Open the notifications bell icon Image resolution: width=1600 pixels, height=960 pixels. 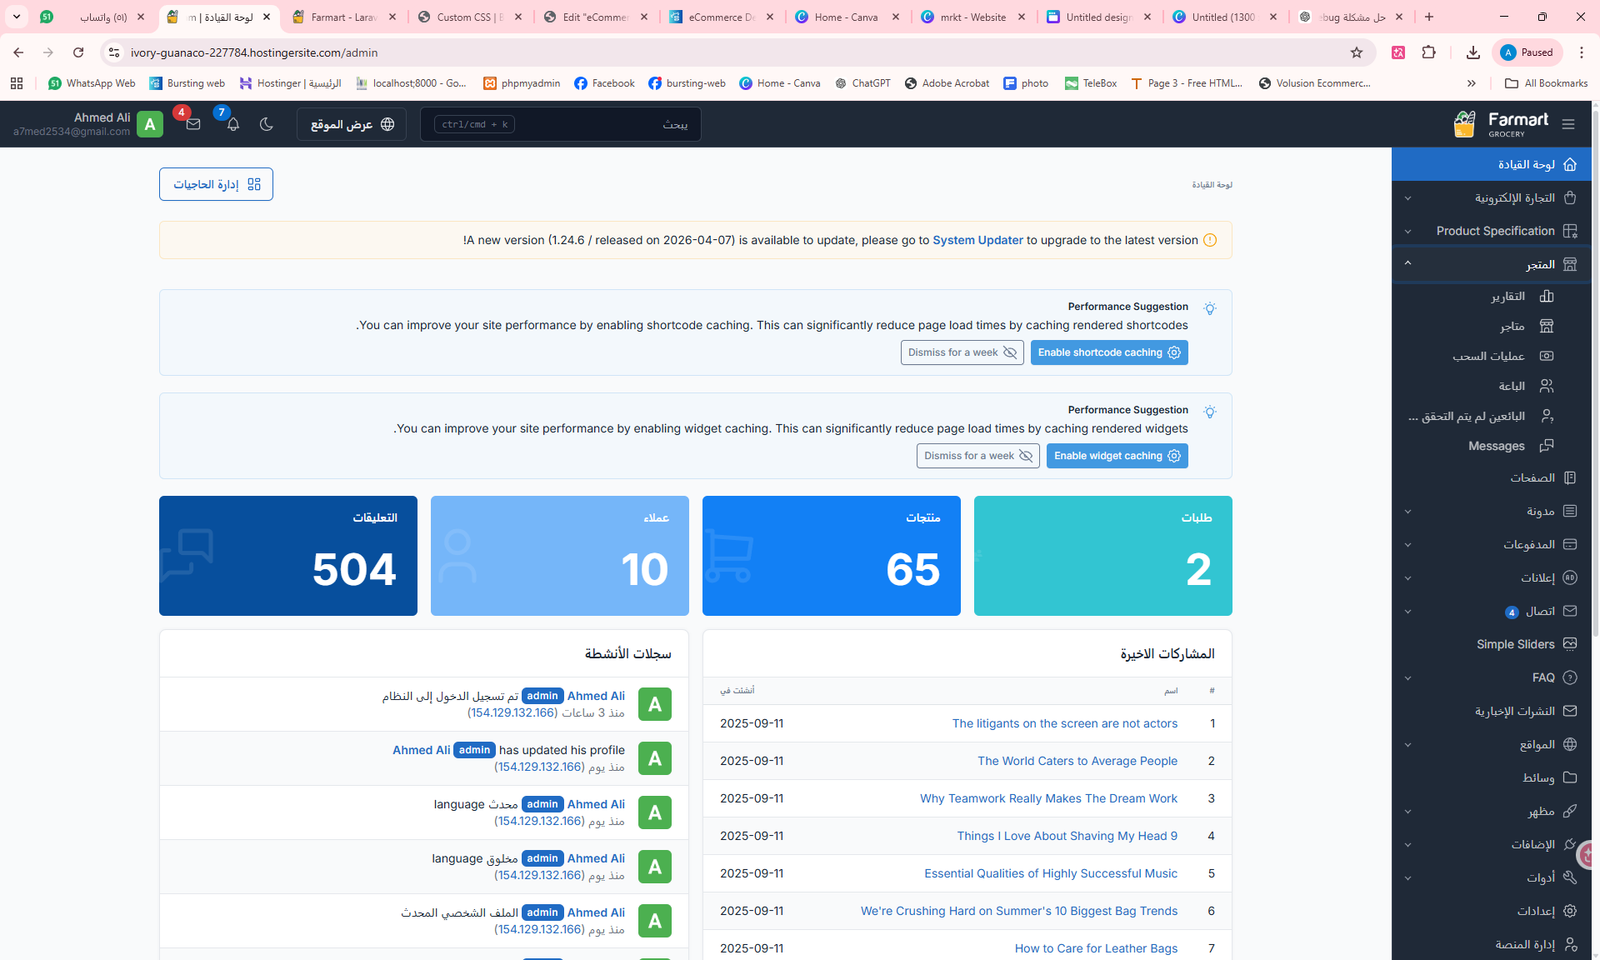click(233, 124)
